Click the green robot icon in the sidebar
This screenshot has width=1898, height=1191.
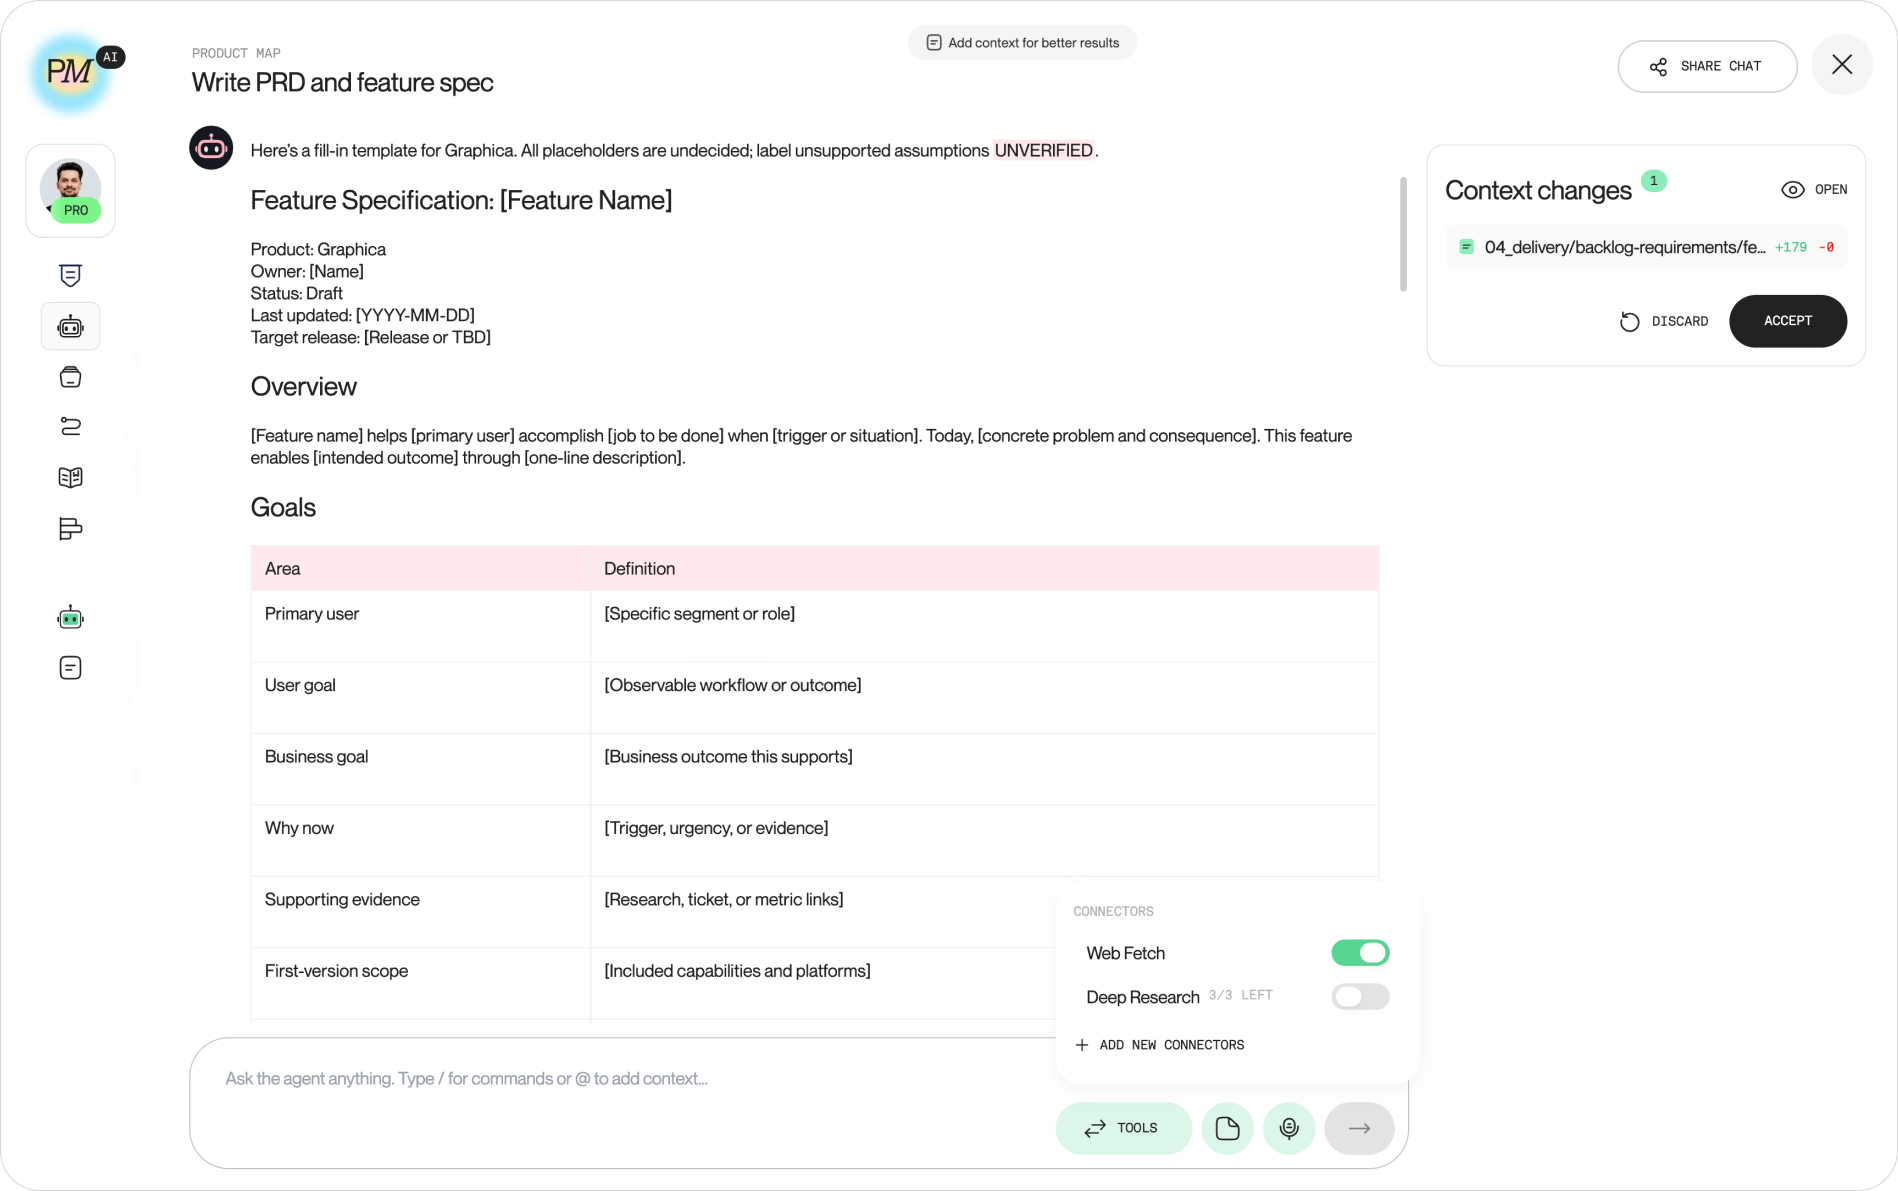[70, 617]
